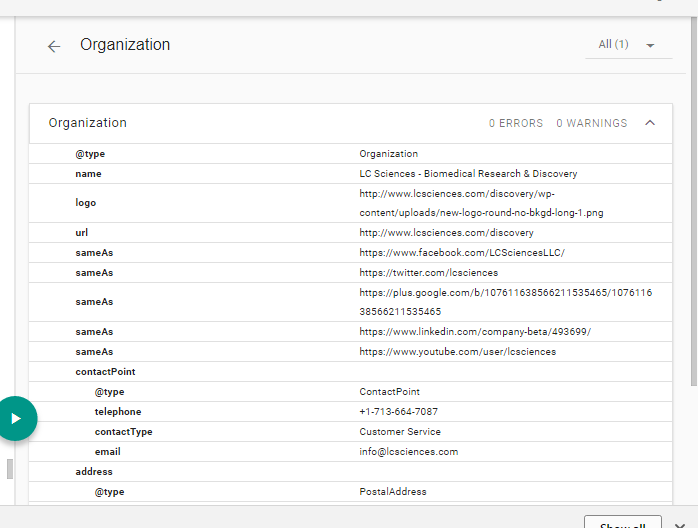Collapse the Organization card with chevron
Image resolution: width=698 pixels, height=528 pixels.
pyautogui.click(x=650, y=123)
